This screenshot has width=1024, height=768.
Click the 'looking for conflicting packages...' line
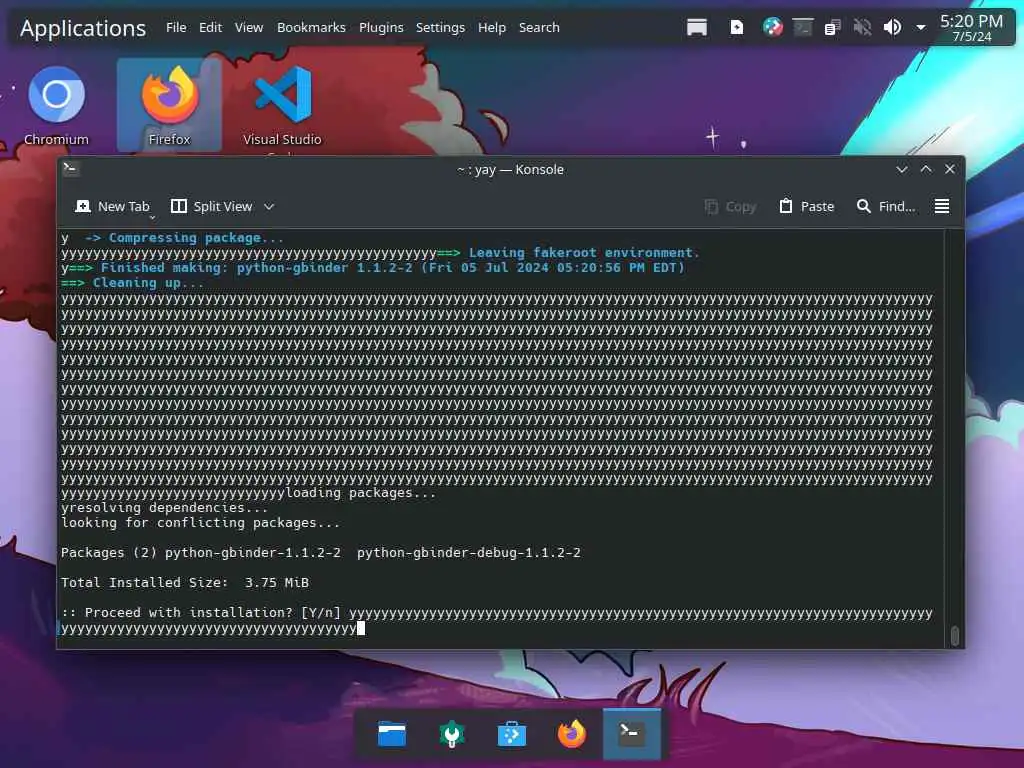tap(200, 522)
